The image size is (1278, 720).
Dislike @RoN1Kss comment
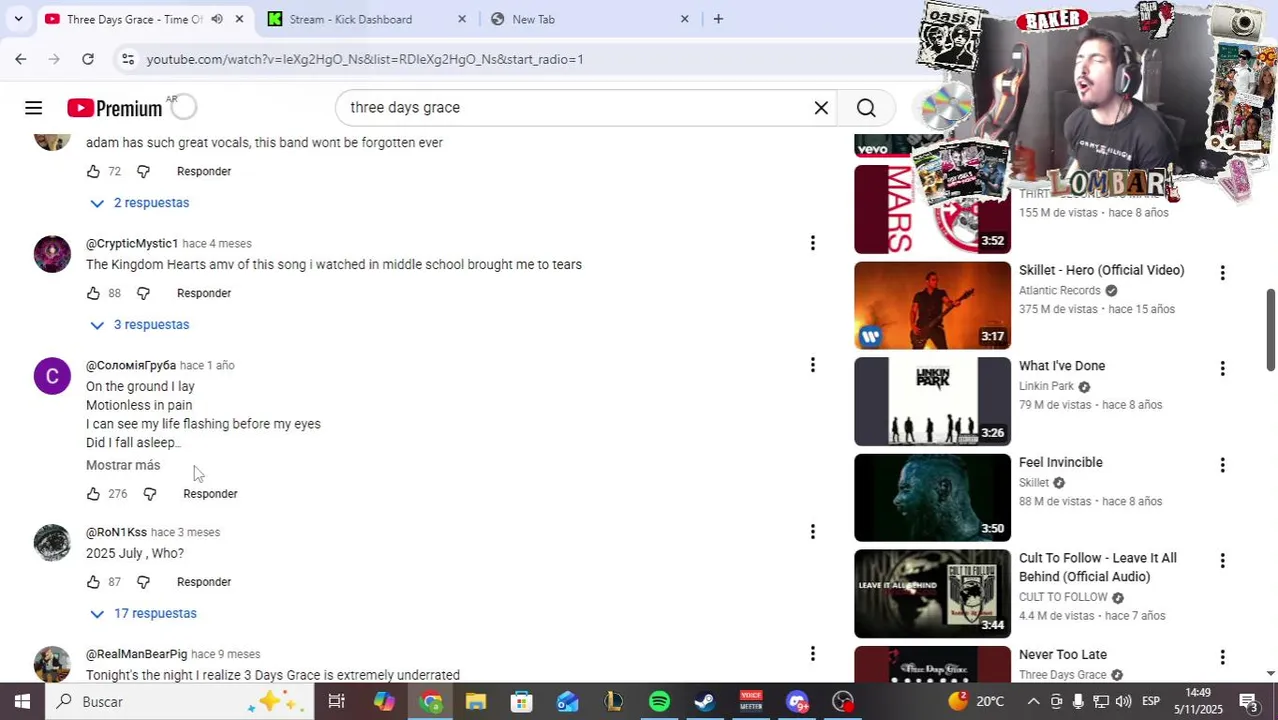click(143, 582)
